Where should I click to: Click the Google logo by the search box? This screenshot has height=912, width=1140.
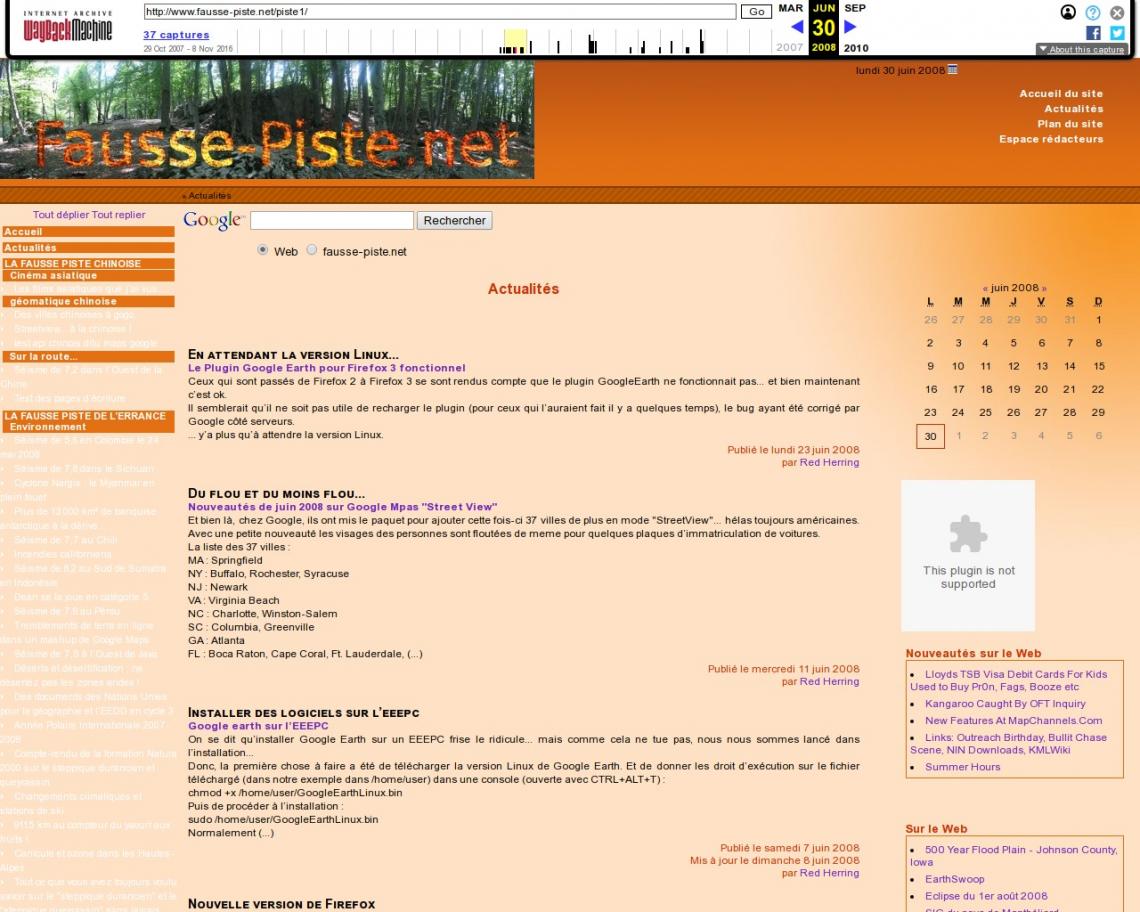214,220
